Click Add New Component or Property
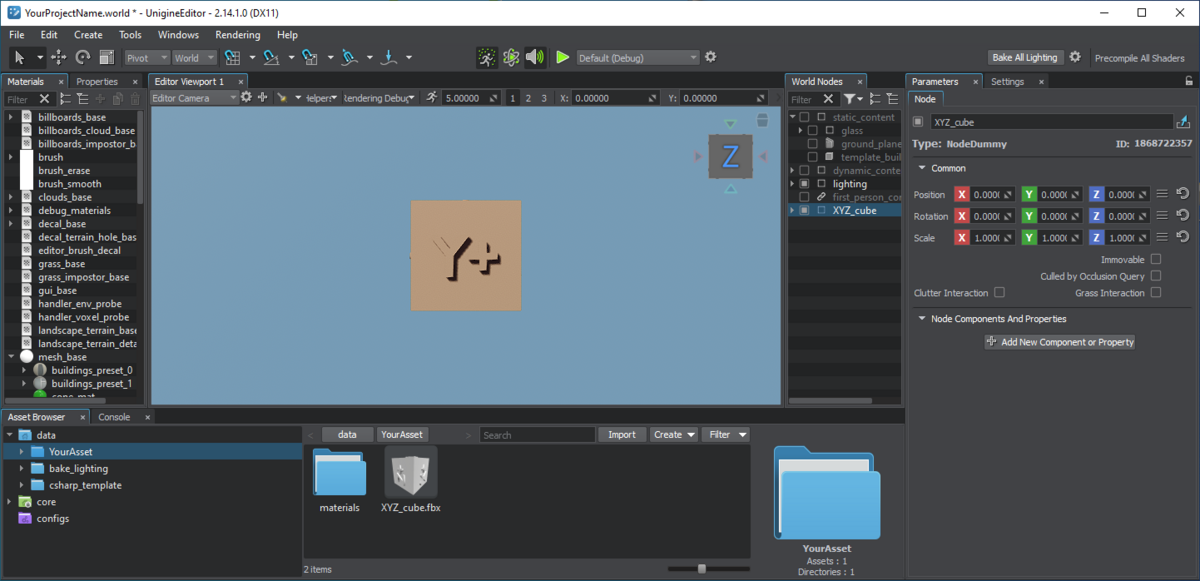The width and height of the screenshot is (1200, 581). 1060,342
